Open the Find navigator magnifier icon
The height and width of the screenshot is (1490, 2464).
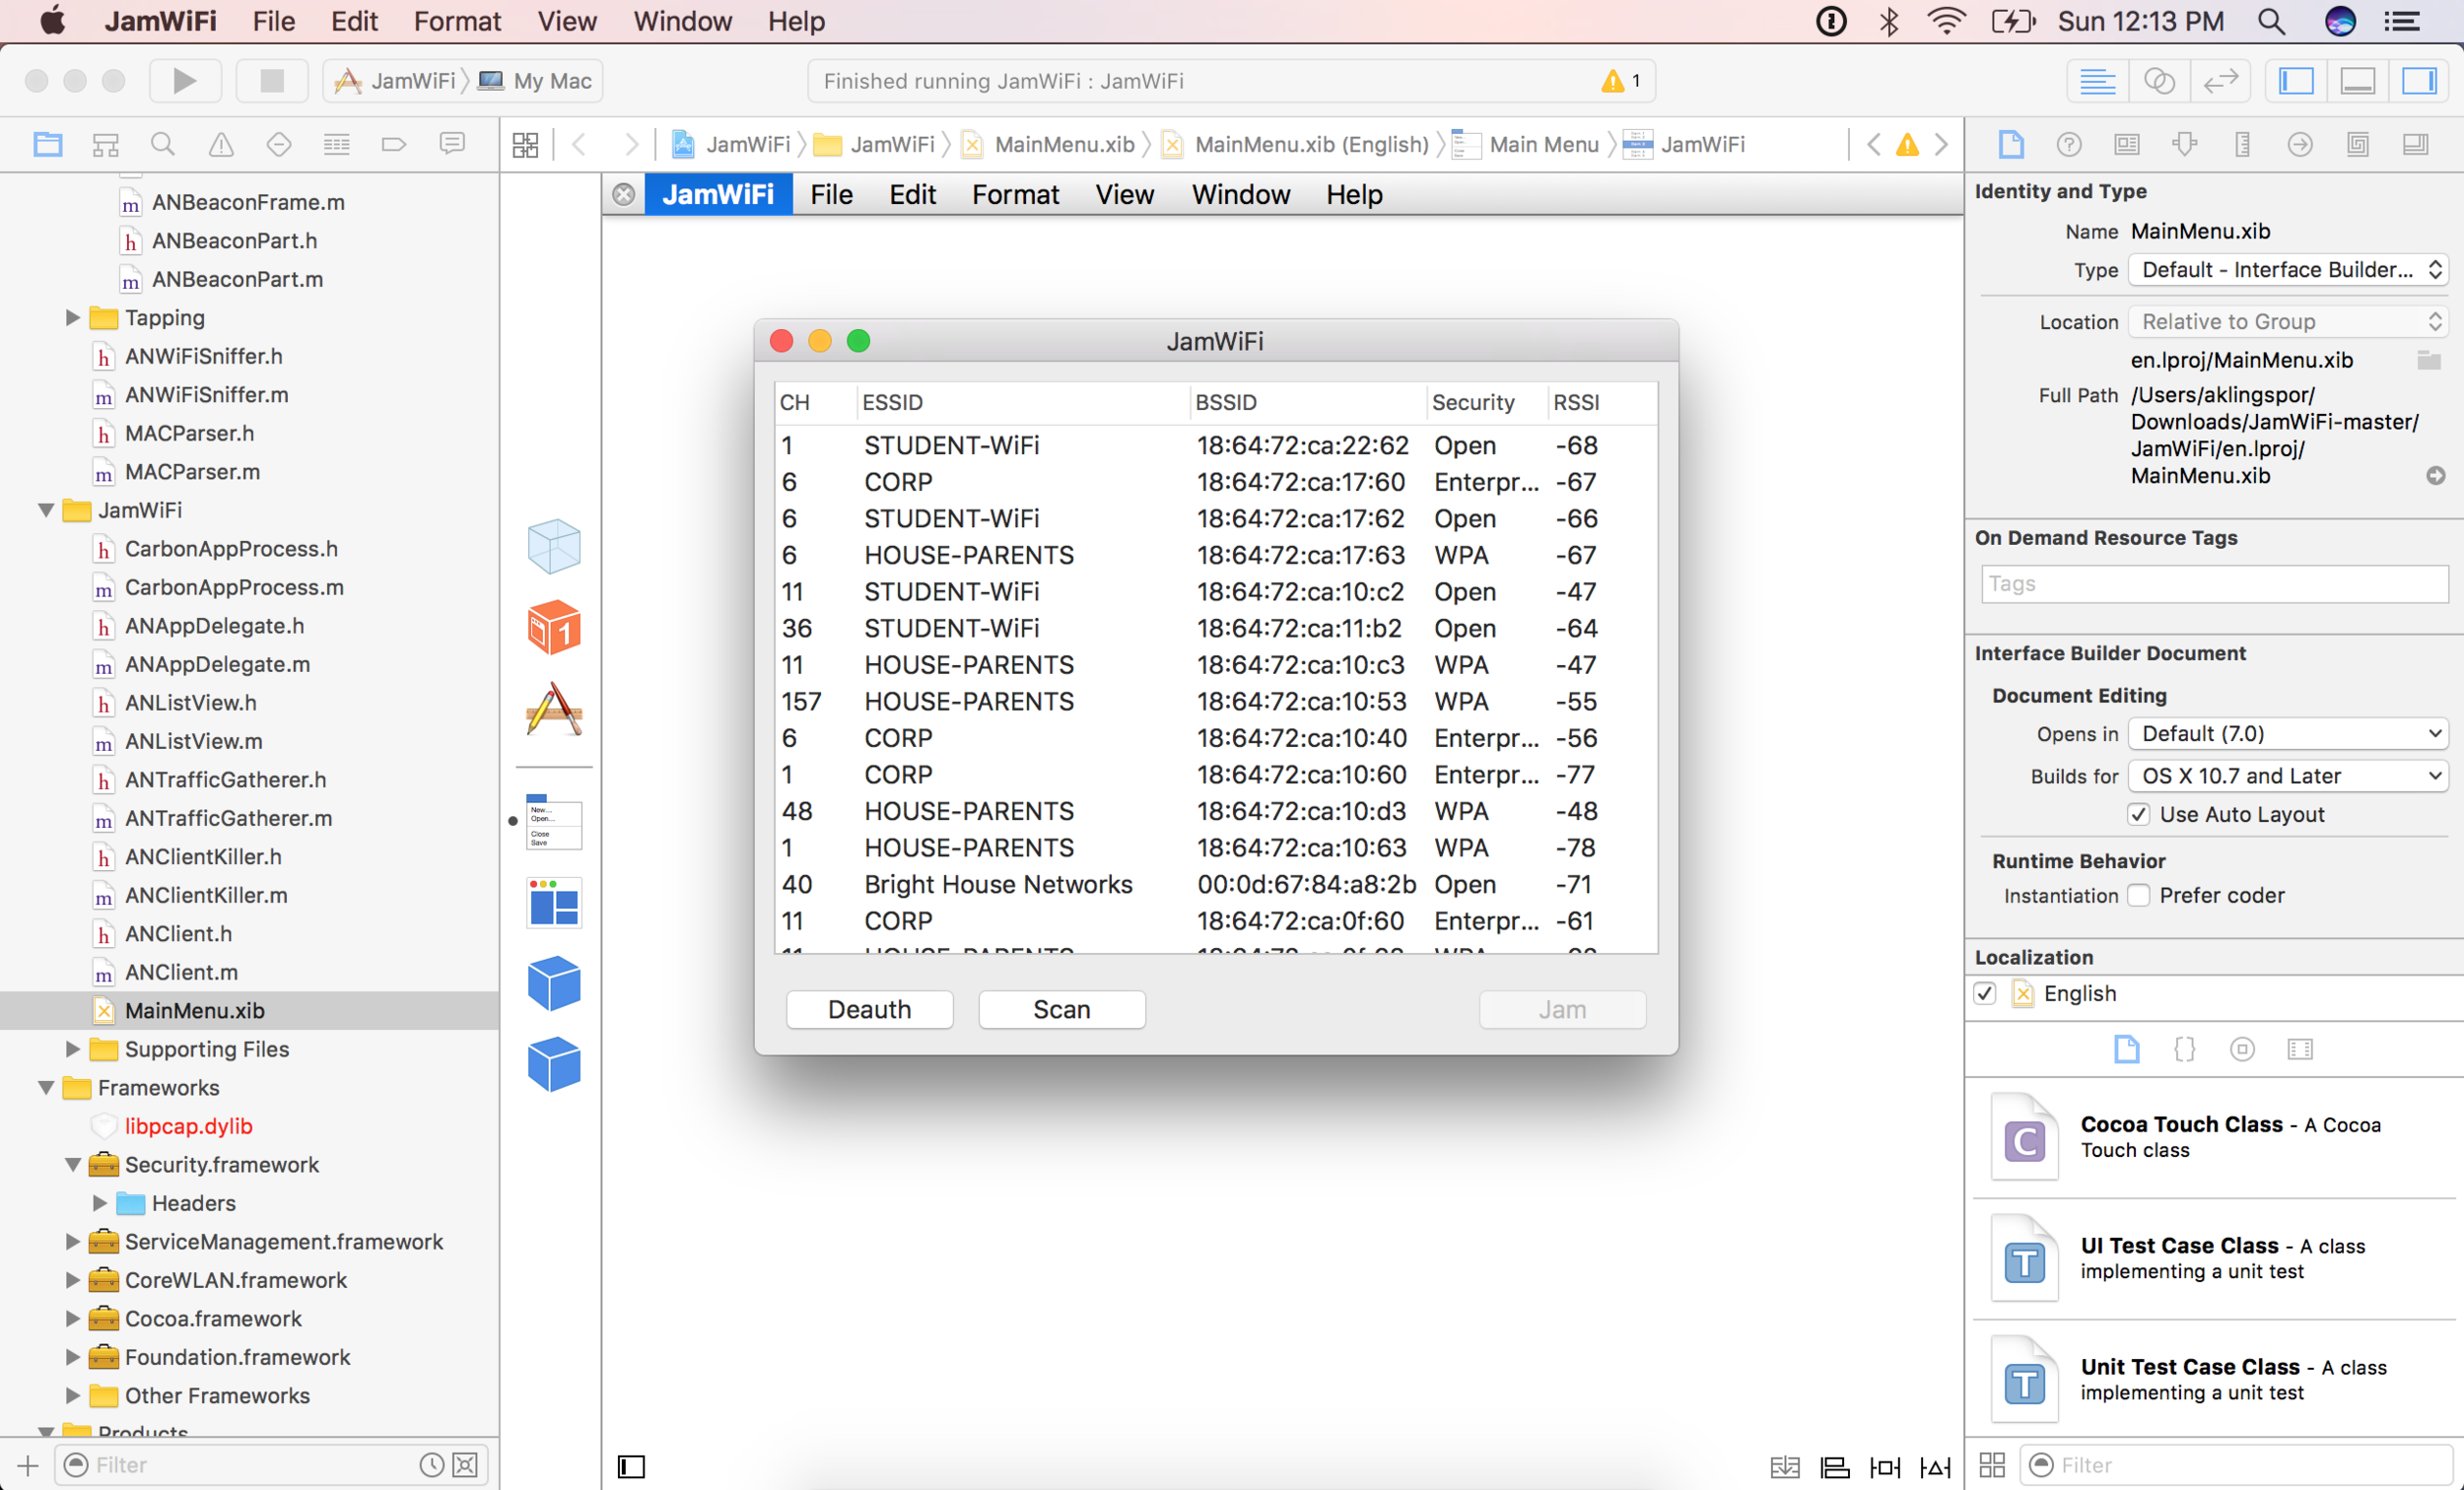163,145
